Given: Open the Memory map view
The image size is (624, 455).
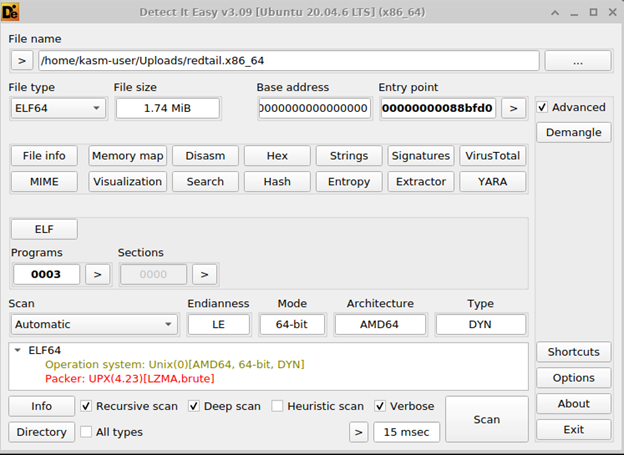Looking at the screenshot, I should coord(127,156).
